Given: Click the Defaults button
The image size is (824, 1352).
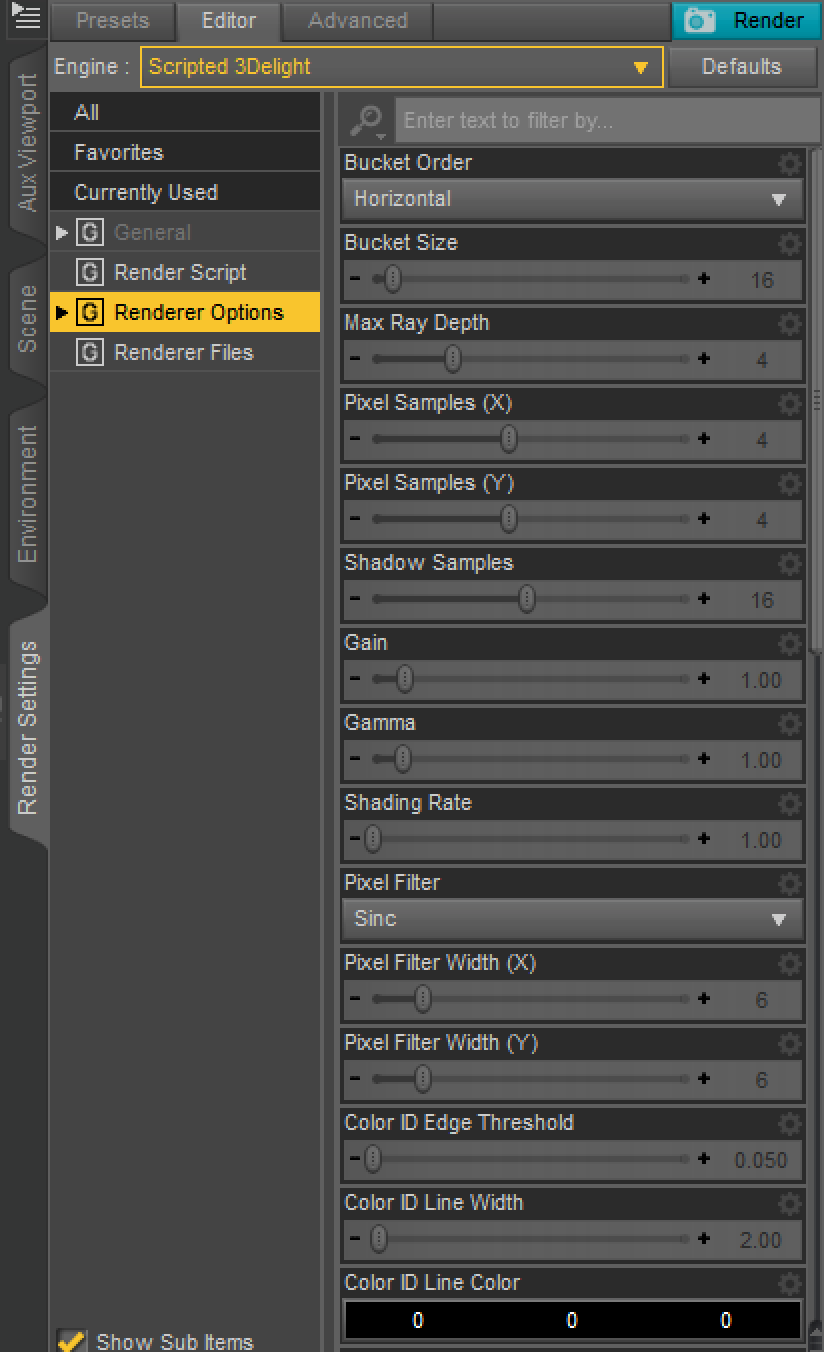Looking at the screenshot, I should pos(741,67).
